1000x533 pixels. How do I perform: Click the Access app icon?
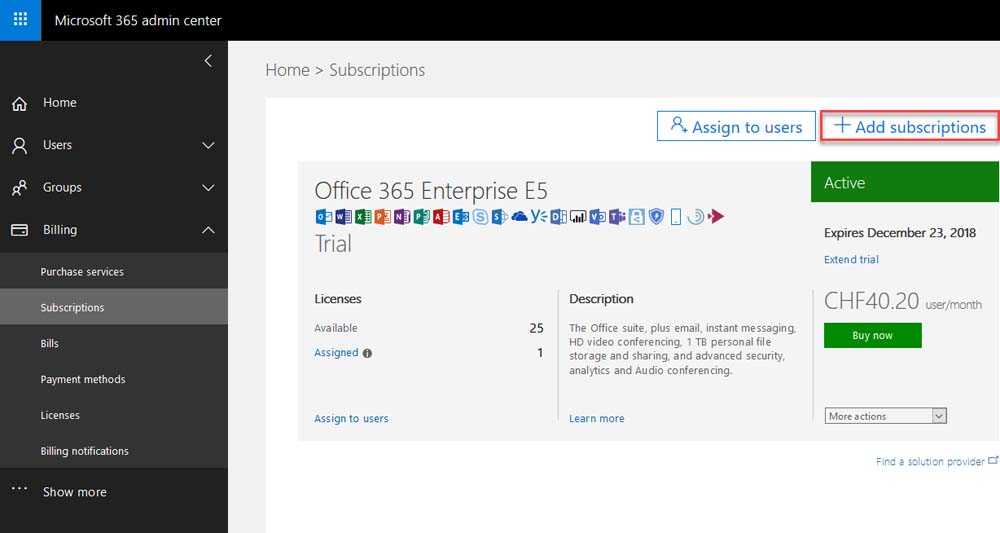pos(441,217)
